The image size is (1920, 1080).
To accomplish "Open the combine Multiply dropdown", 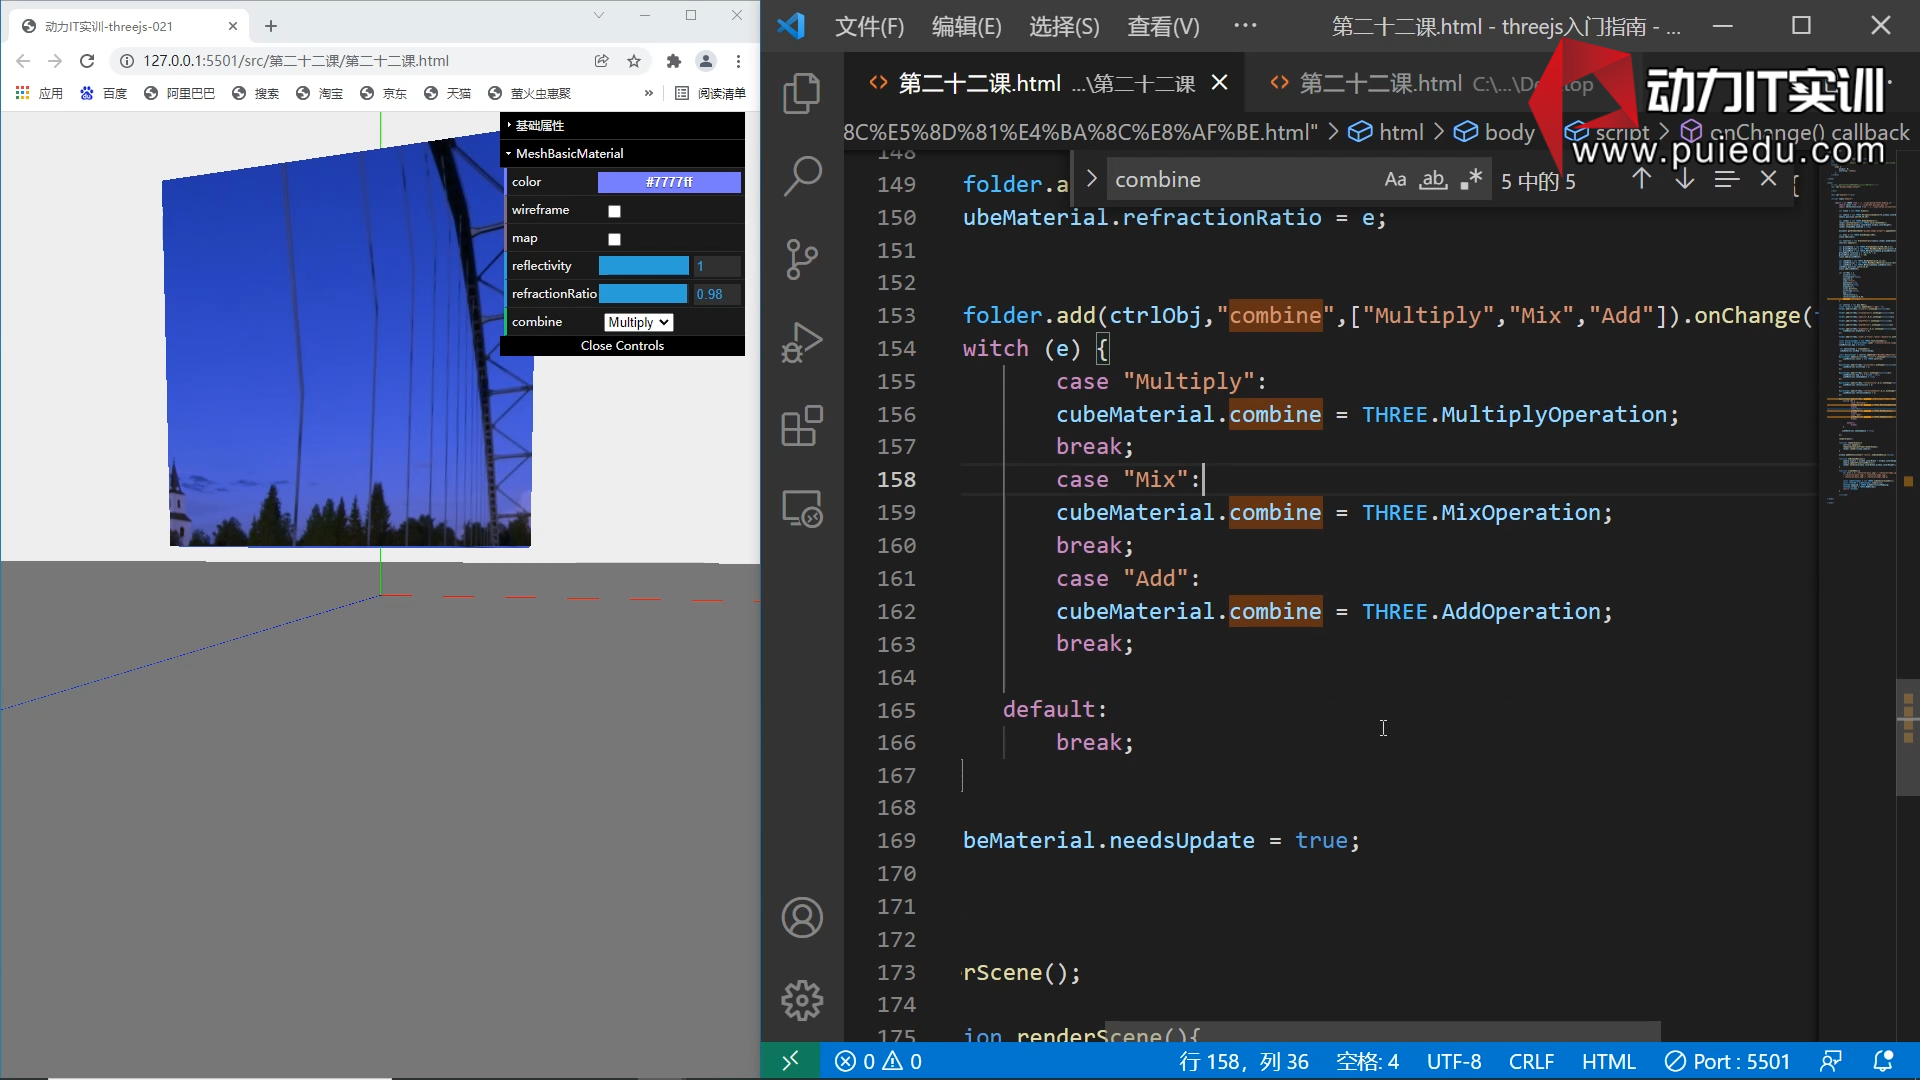I will tap(638, 322).
